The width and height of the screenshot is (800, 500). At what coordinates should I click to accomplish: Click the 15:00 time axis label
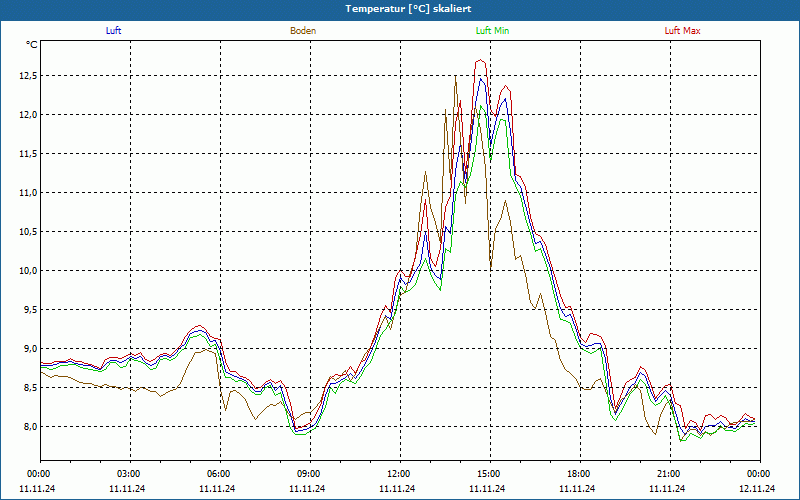[488, 474]
